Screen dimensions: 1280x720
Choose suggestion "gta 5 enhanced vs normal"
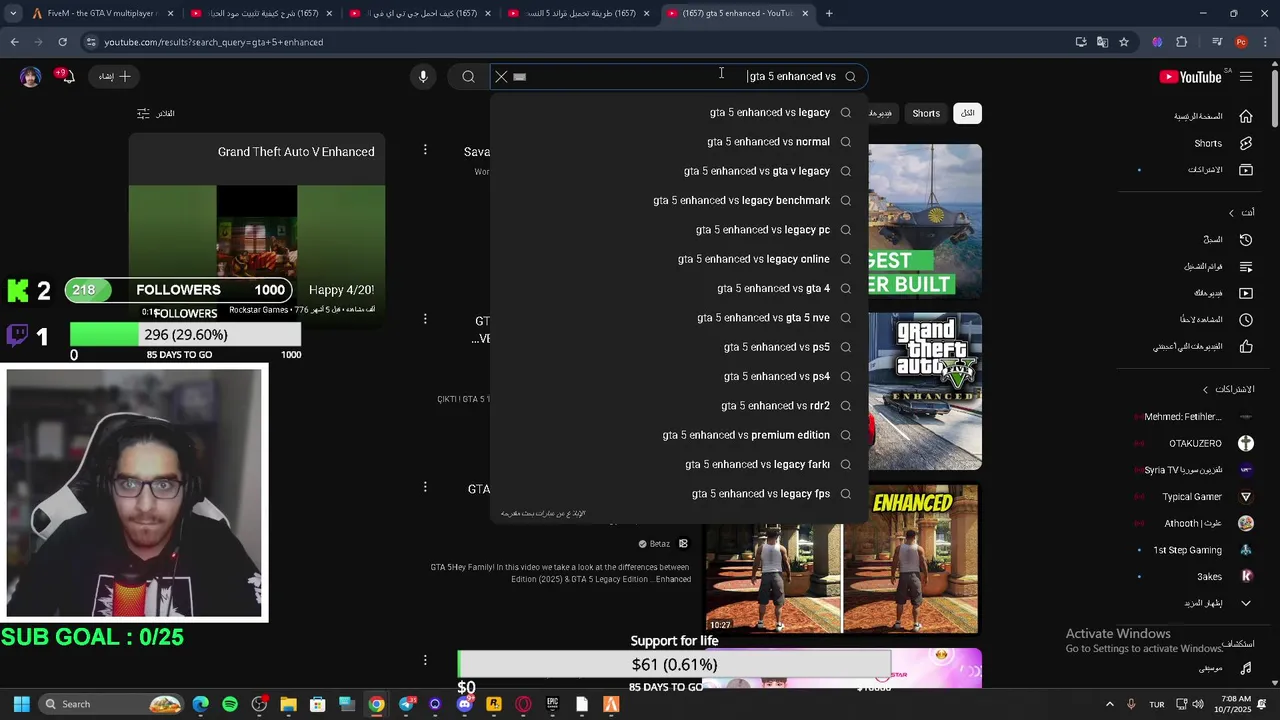click(679, 142)
